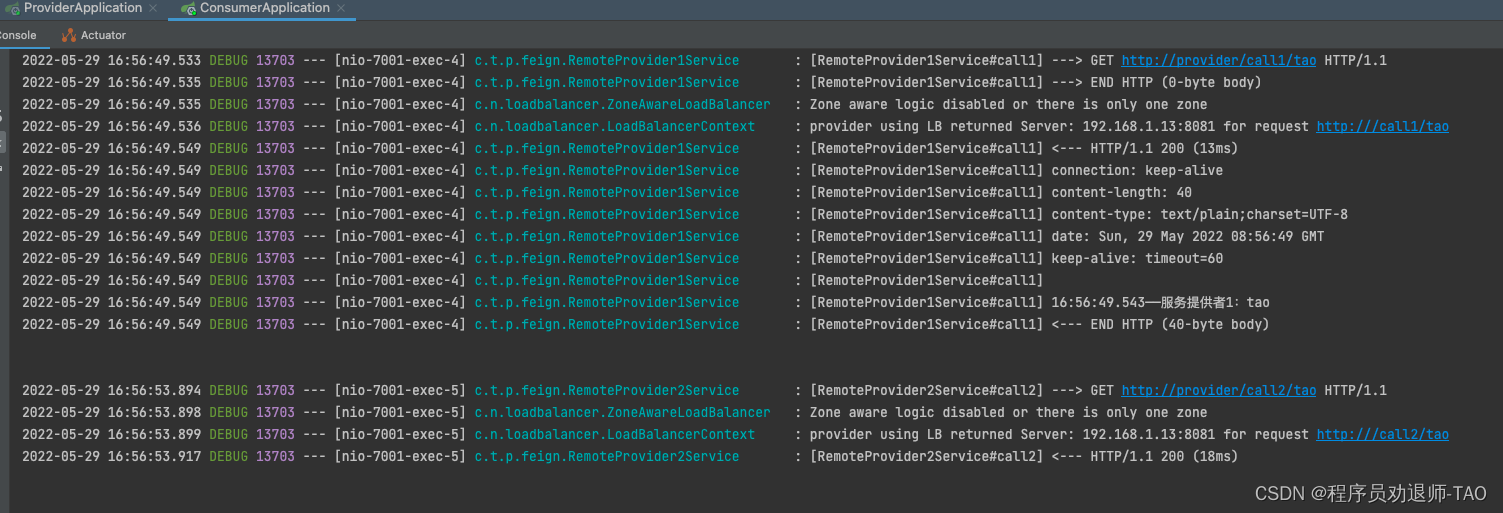Click the 'connection: keep-alive' log text
Image resolution: width=1503 pixels, height=513 pixels.
click(1137, 170)
